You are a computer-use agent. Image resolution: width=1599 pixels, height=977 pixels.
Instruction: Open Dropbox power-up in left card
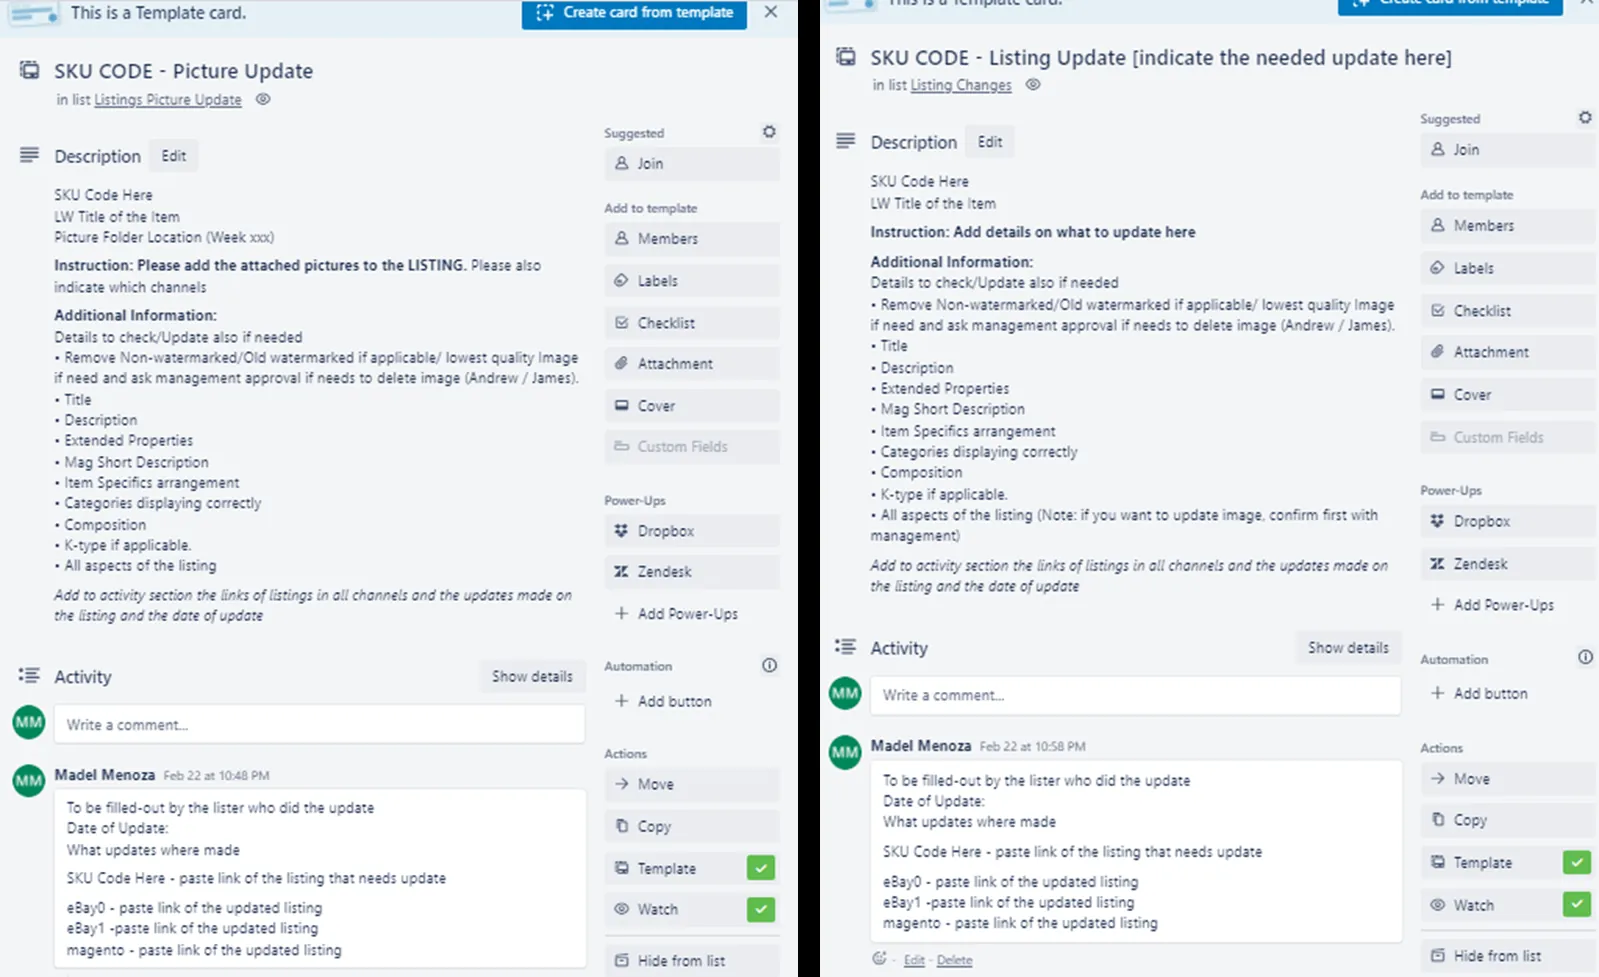tap(692, 531)
